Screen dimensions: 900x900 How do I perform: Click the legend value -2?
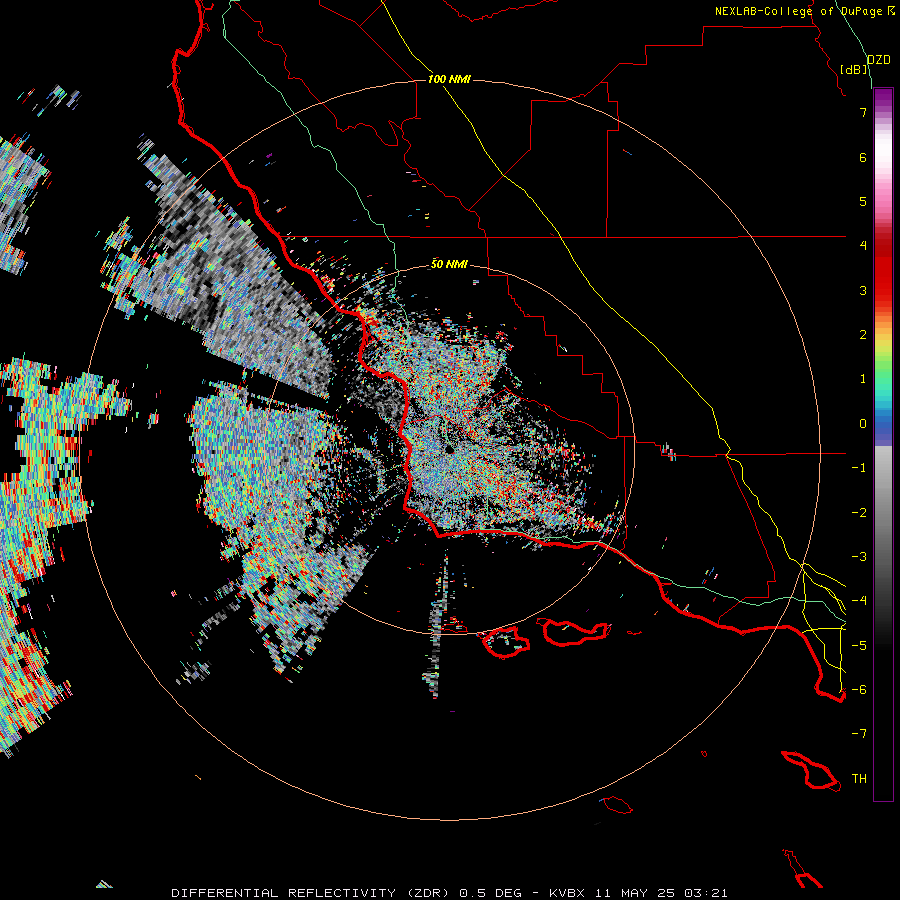(859, 513)
